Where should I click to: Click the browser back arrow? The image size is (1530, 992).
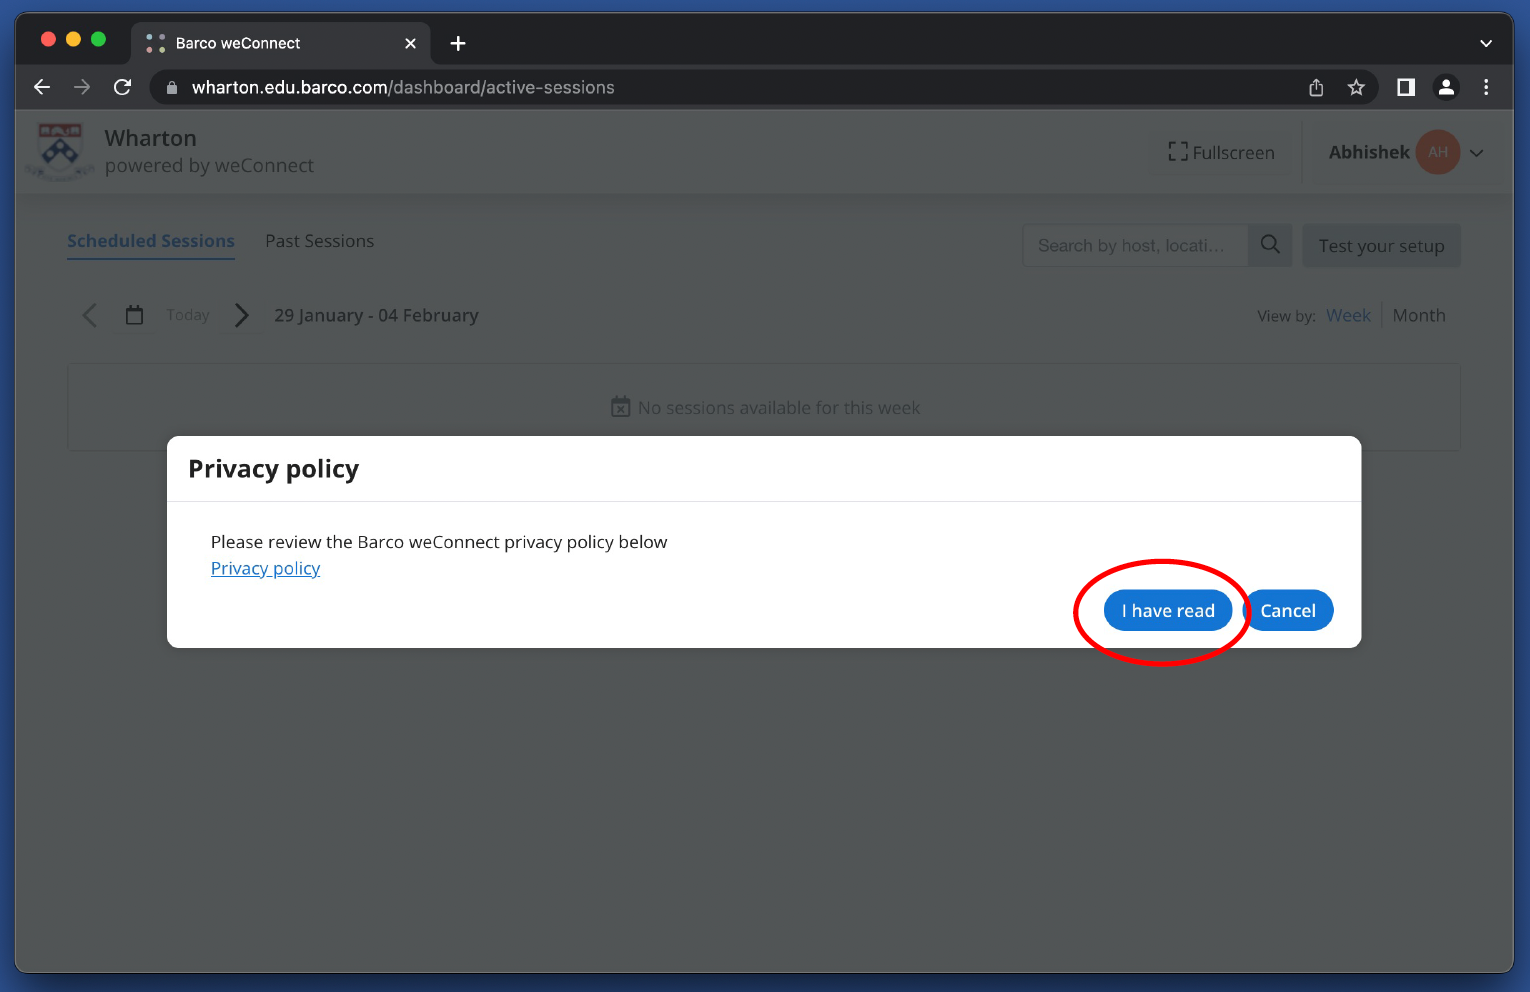click(x=42, y=87)
